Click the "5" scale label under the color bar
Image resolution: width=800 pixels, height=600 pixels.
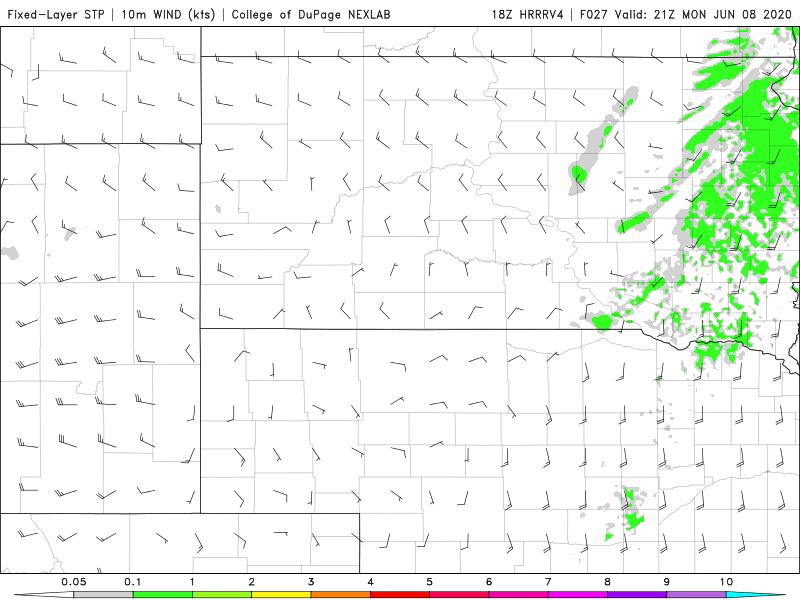pyautogui.click(x=430, y=582)
